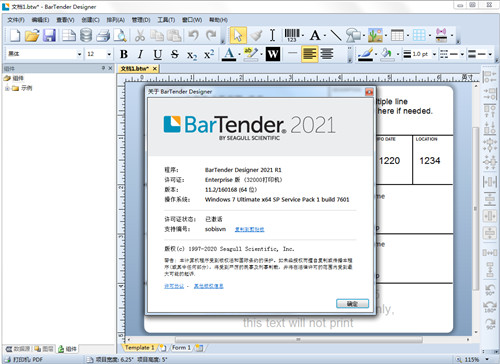The width and height of the screenshot is (500, 364).
Task: Copy selection using the toolbar copy icon
Action: [157, 35]
